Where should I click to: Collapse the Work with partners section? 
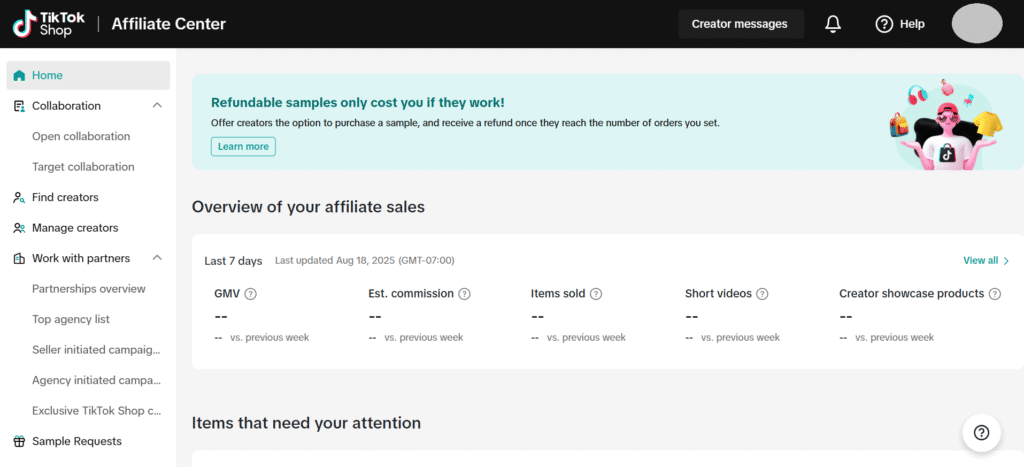157,258
